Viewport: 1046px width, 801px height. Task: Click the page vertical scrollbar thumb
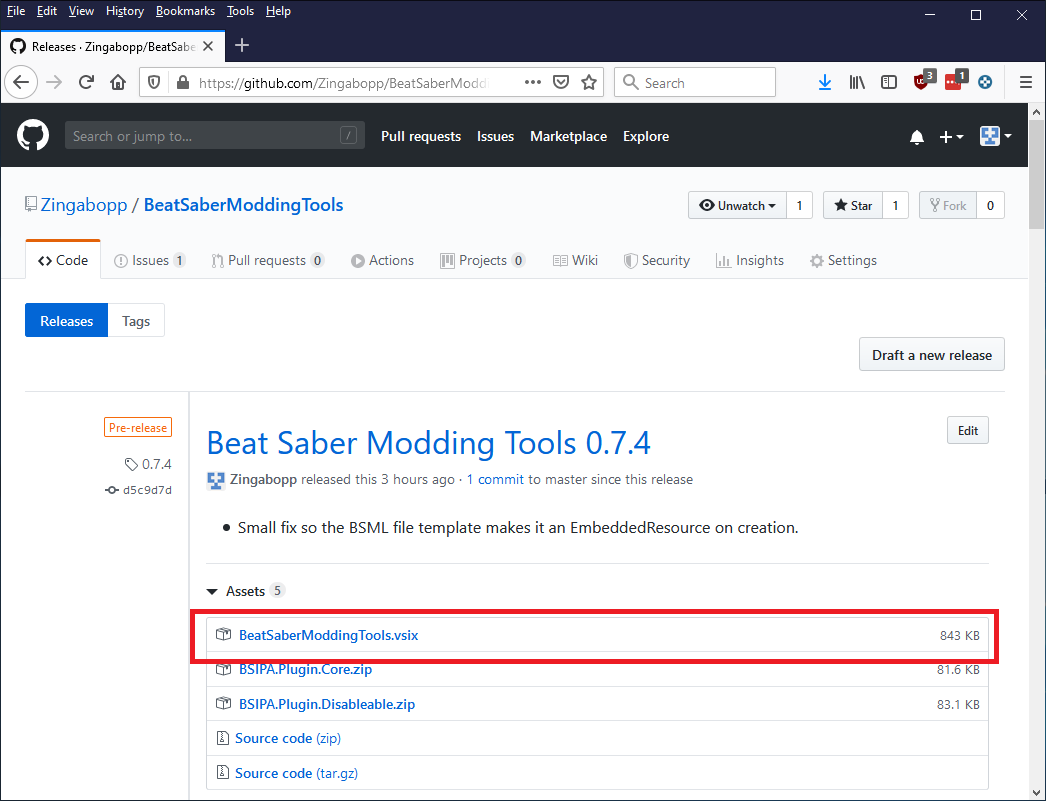pyautogui.click(x=1036, y=175)
